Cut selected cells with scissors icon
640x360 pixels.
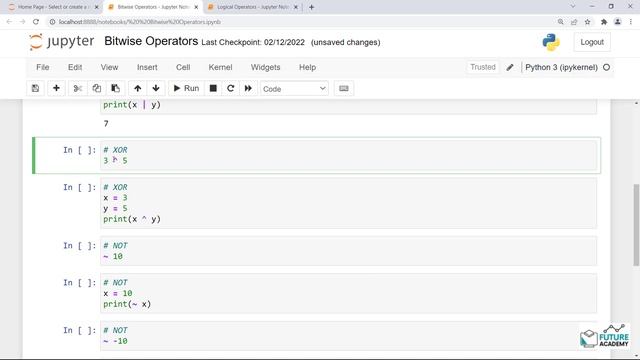pos(78,89)
